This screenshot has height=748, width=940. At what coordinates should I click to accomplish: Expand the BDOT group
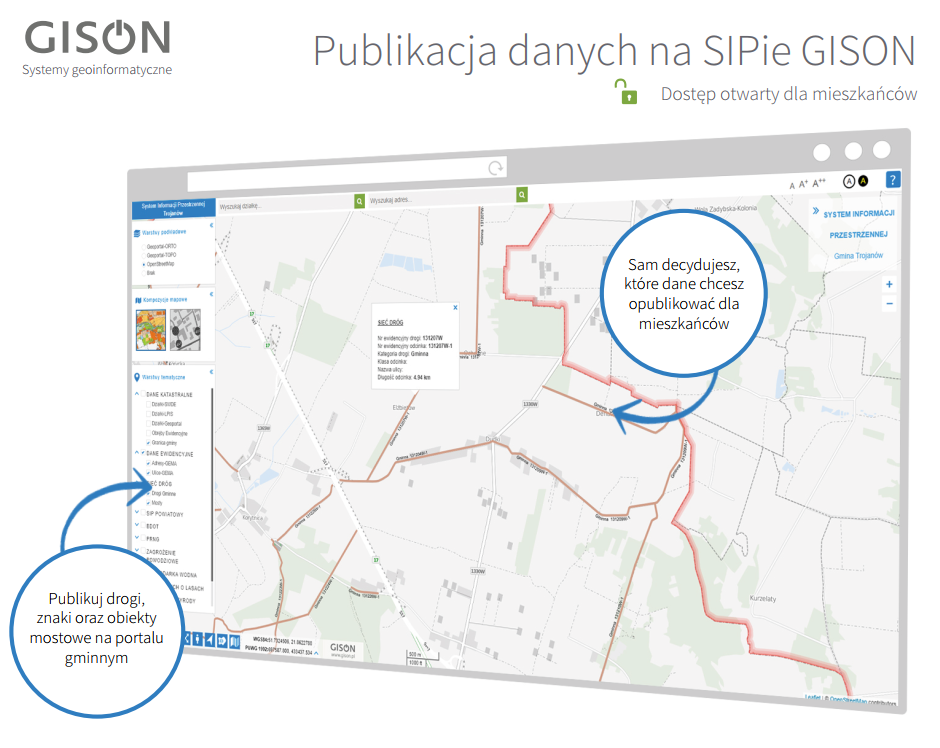[137, 525]
